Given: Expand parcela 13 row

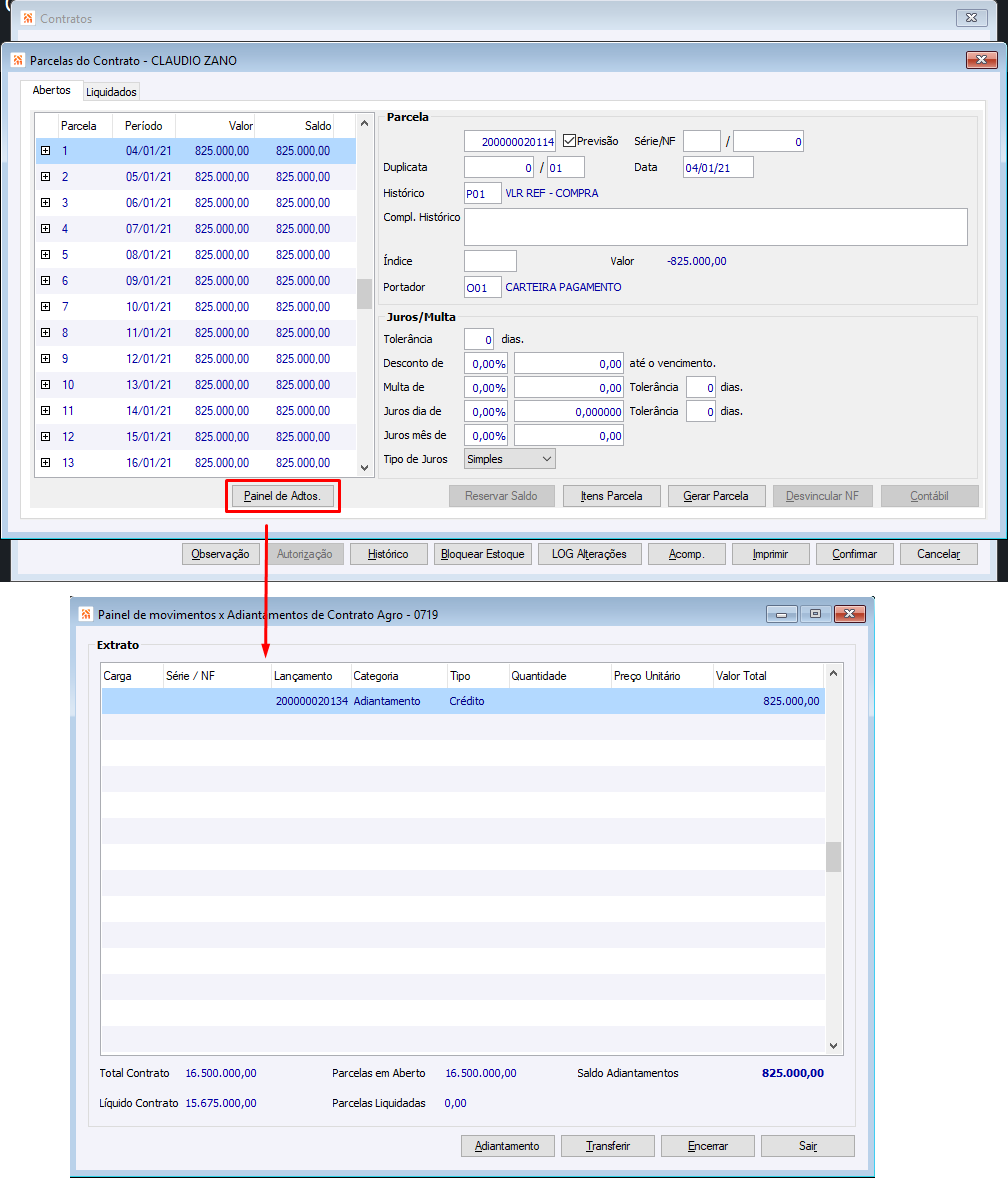Looking at the screenshot, I should click(x=46, y=463).
